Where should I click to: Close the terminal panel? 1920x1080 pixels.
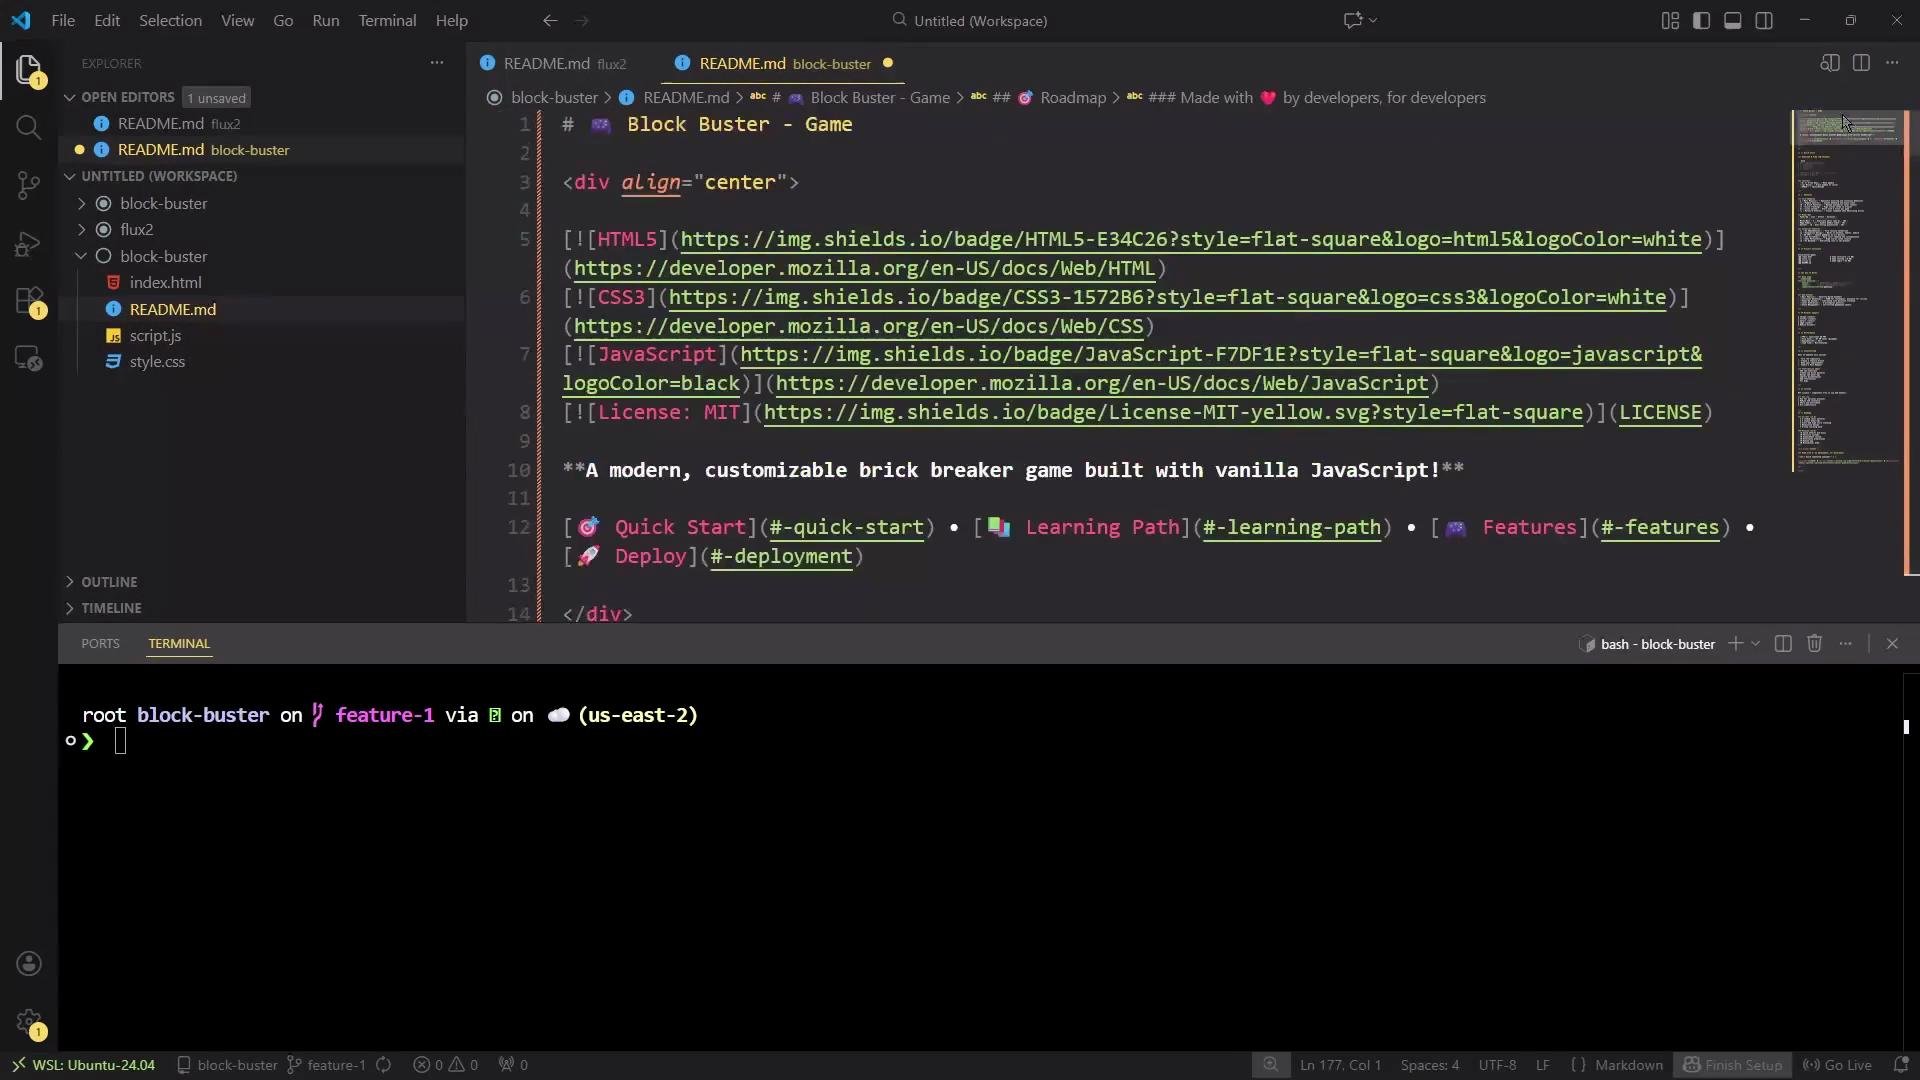1892,644
